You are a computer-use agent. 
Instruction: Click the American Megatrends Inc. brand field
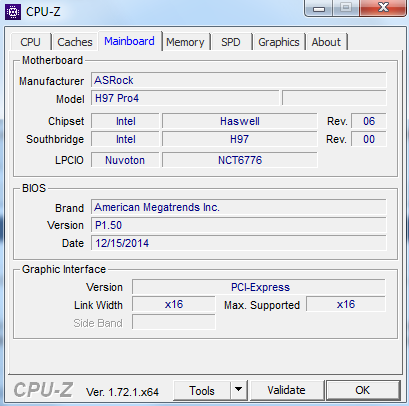pos(239,207)
